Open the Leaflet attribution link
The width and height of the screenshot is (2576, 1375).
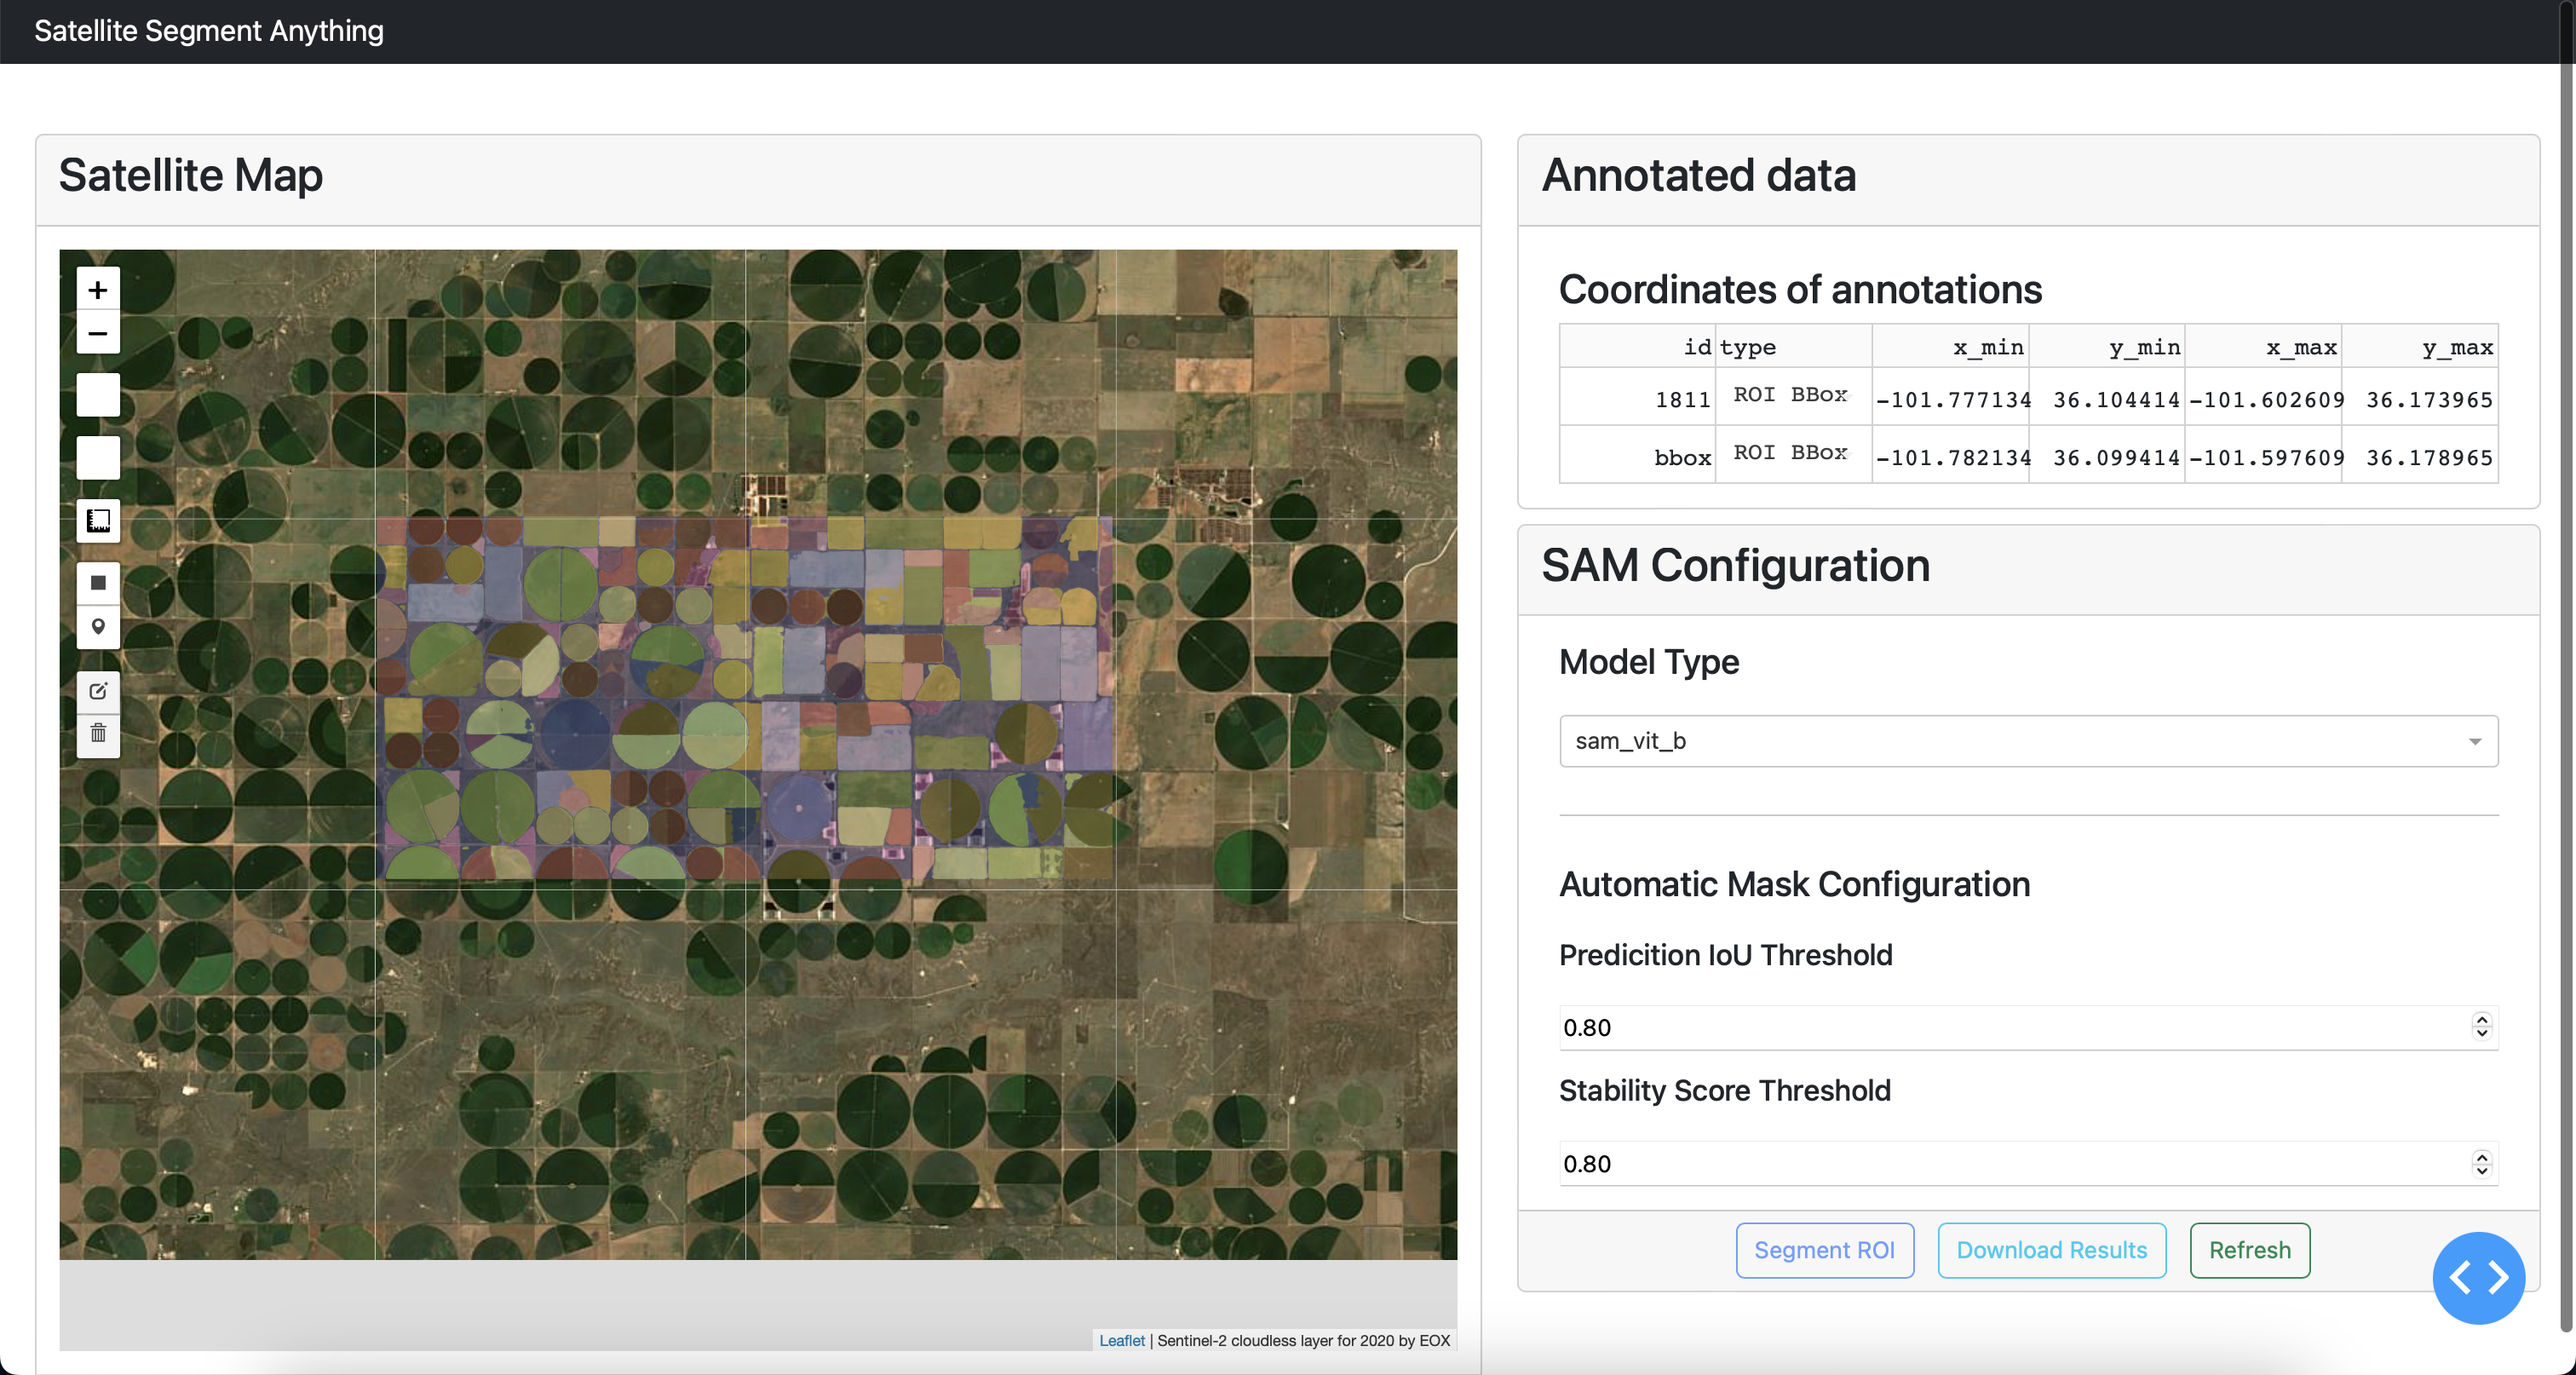point(1121,1341)
